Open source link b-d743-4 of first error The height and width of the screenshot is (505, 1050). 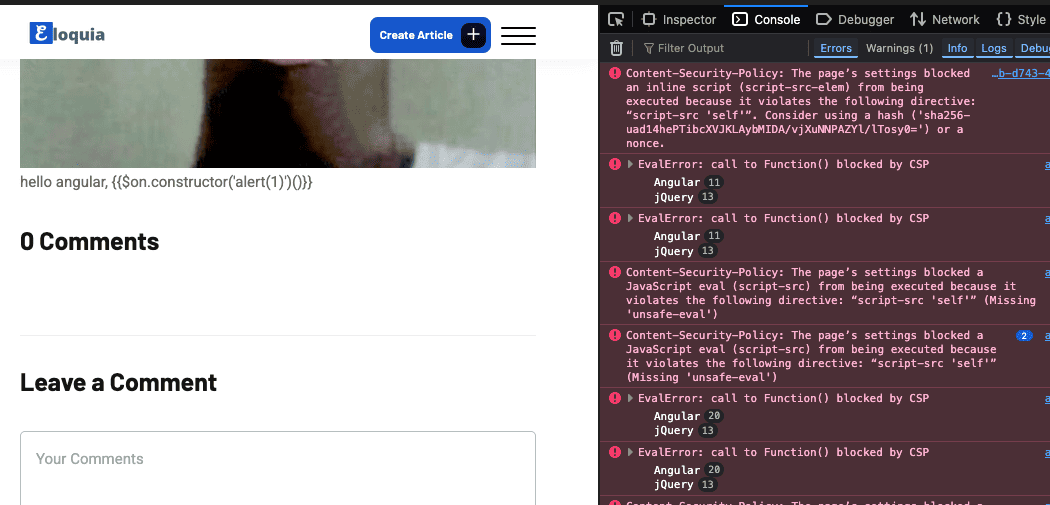(1020, 73)
